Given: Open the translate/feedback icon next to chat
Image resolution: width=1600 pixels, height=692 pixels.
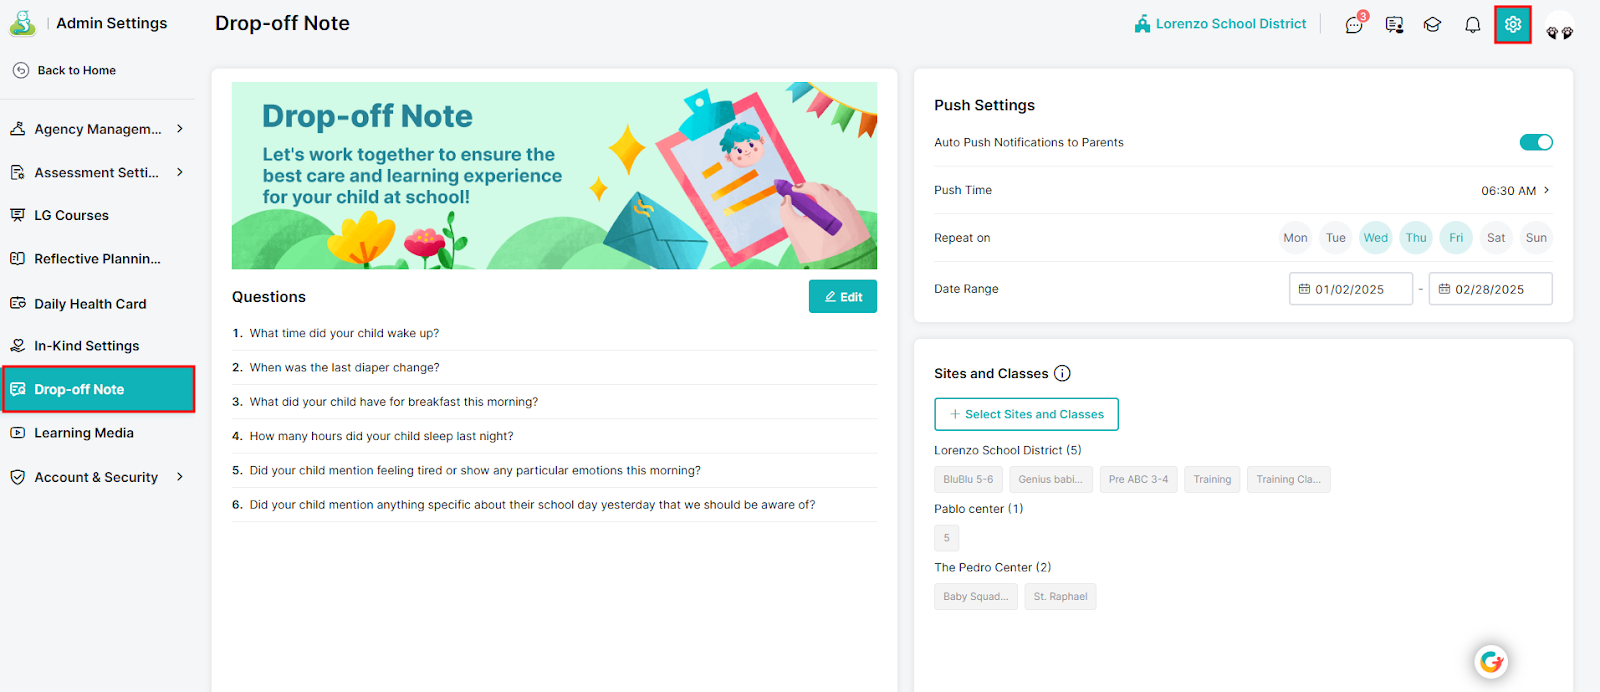Looking at the screenshot, I should [x=1394, y=24].
